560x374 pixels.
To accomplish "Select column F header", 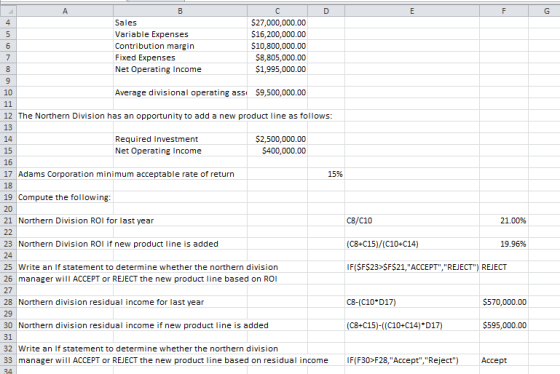I will [x=504, y=11].
